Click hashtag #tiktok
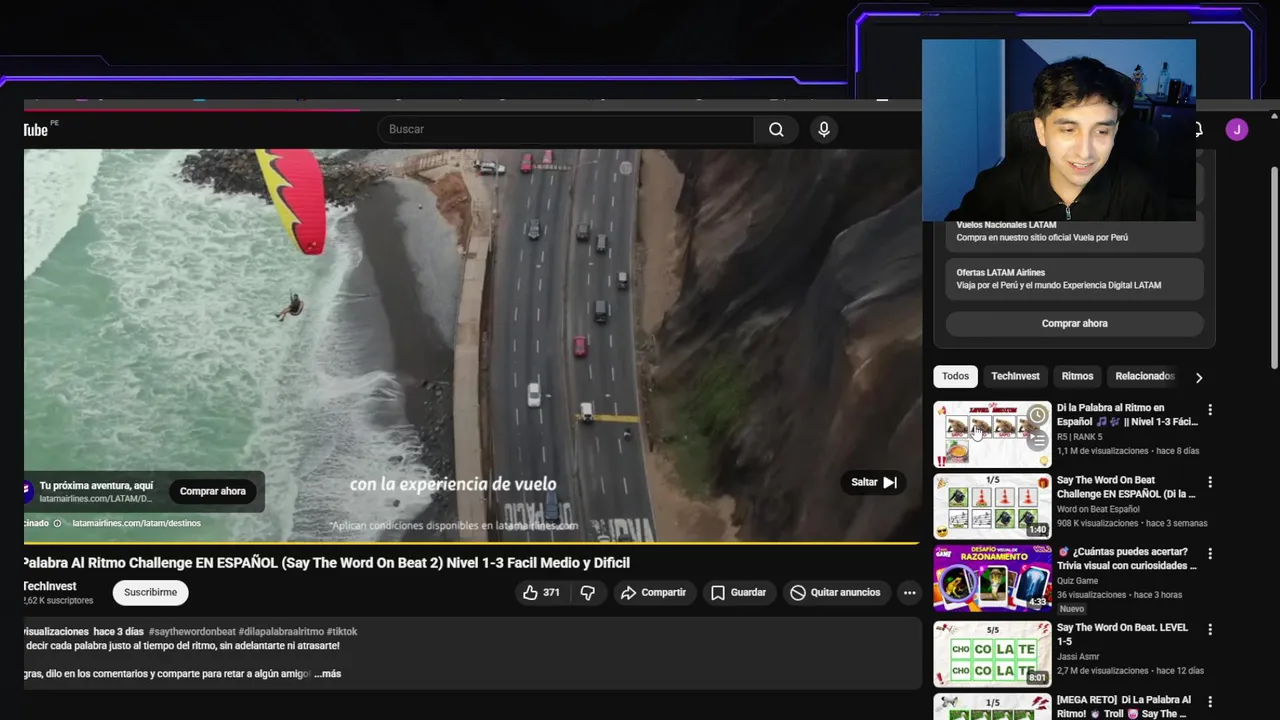The width and height of the screenshot is (1280, 720). coord(341,632)
